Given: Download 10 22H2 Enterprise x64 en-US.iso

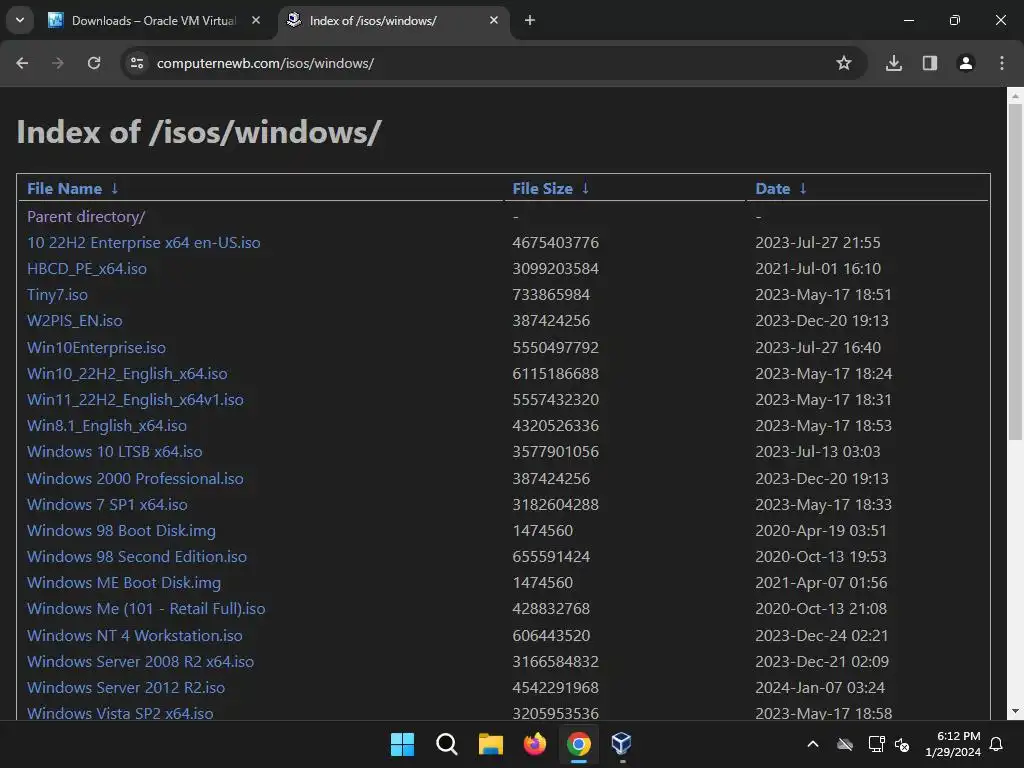Looking at the screenshot, I should [144, 243].
